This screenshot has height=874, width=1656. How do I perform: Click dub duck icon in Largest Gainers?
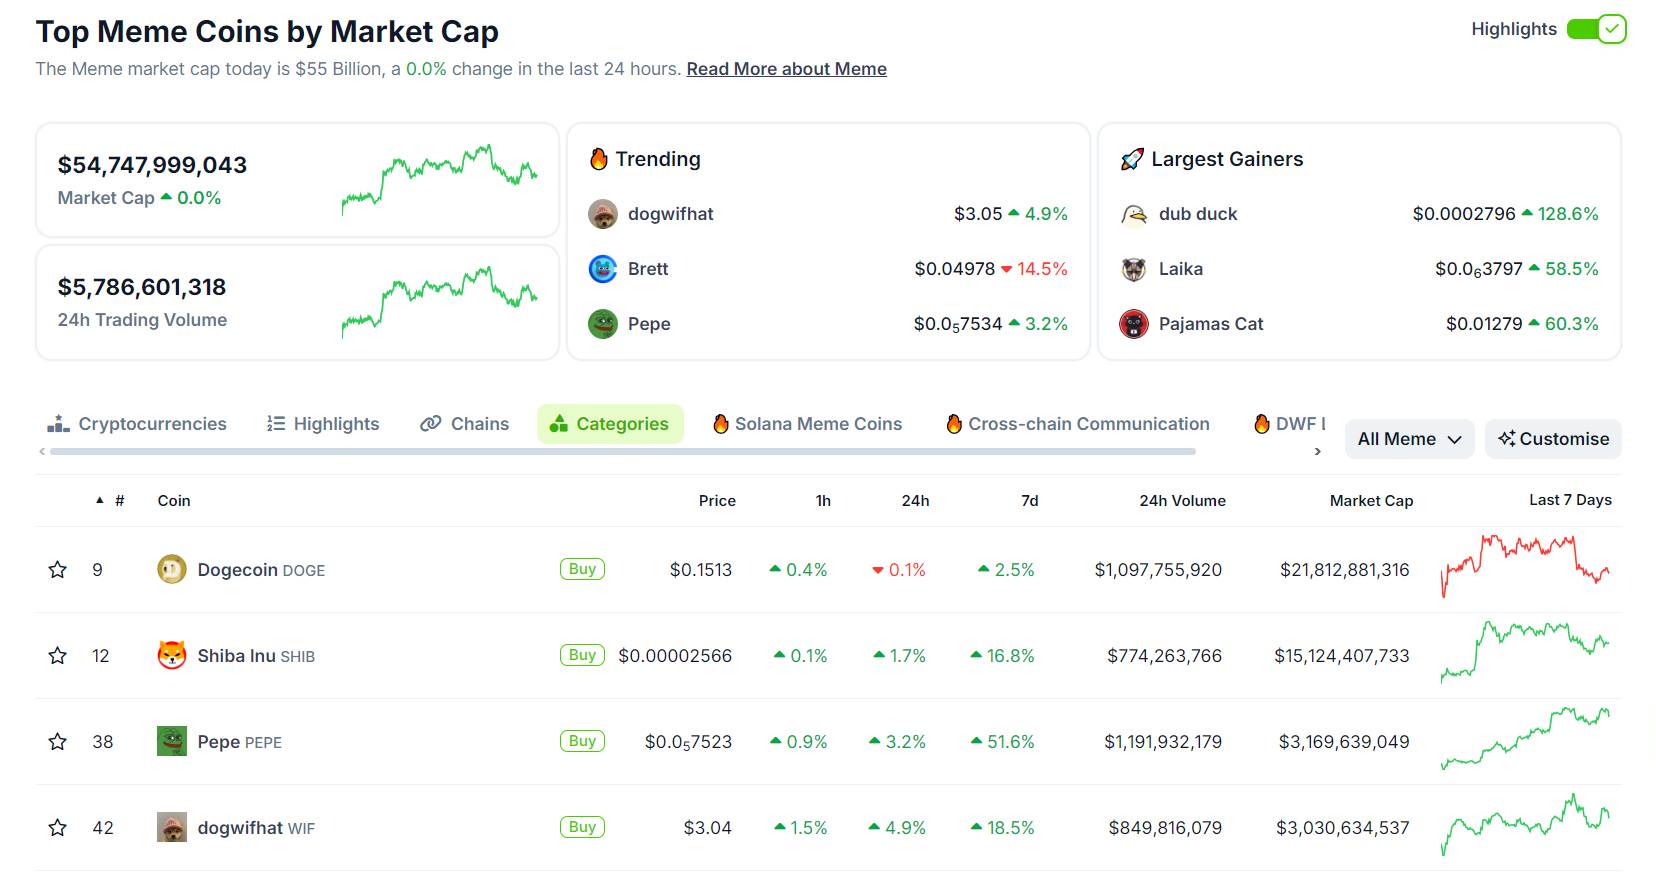click(1134, 214)
